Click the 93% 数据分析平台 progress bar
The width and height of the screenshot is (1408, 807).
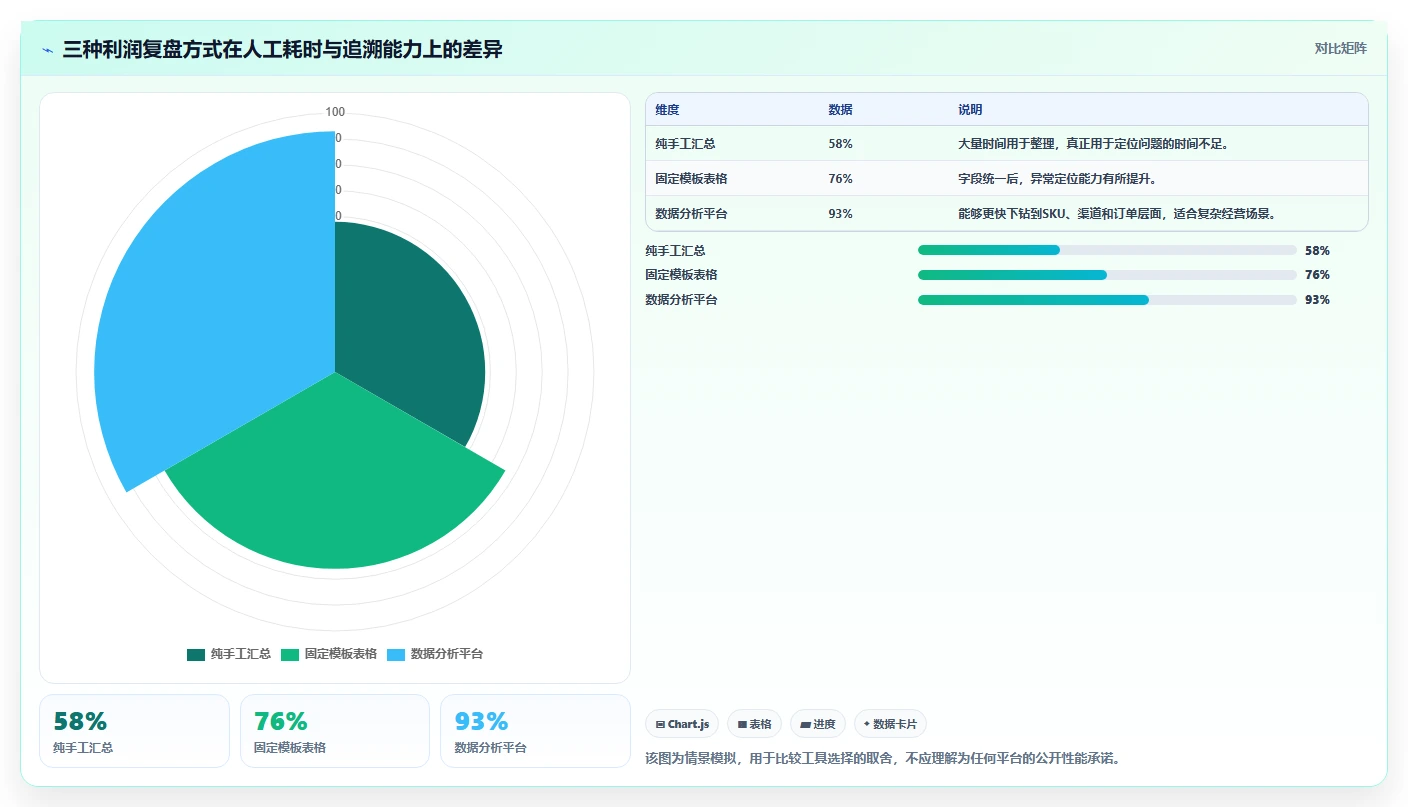[1107, 300]
